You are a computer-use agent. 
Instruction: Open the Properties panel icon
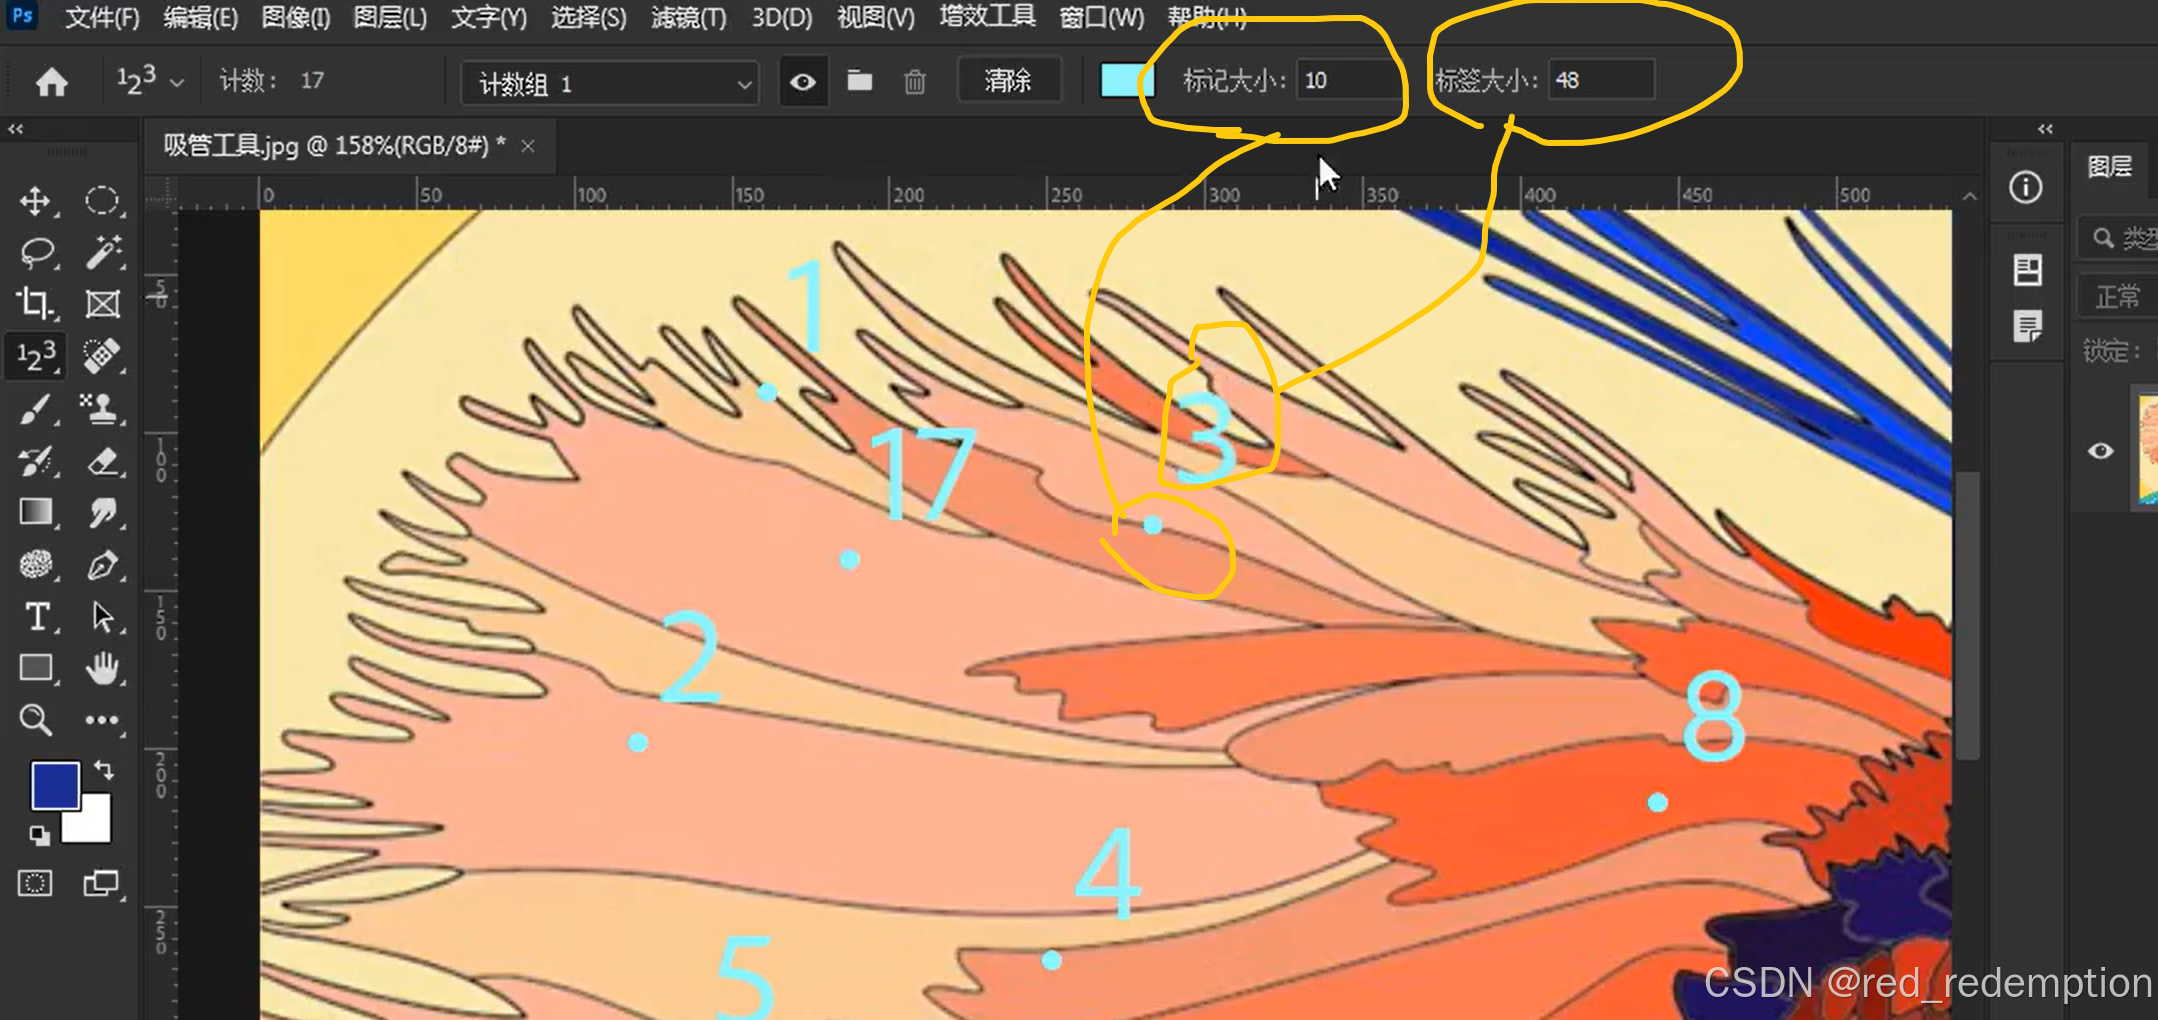tap(2027, 270)
